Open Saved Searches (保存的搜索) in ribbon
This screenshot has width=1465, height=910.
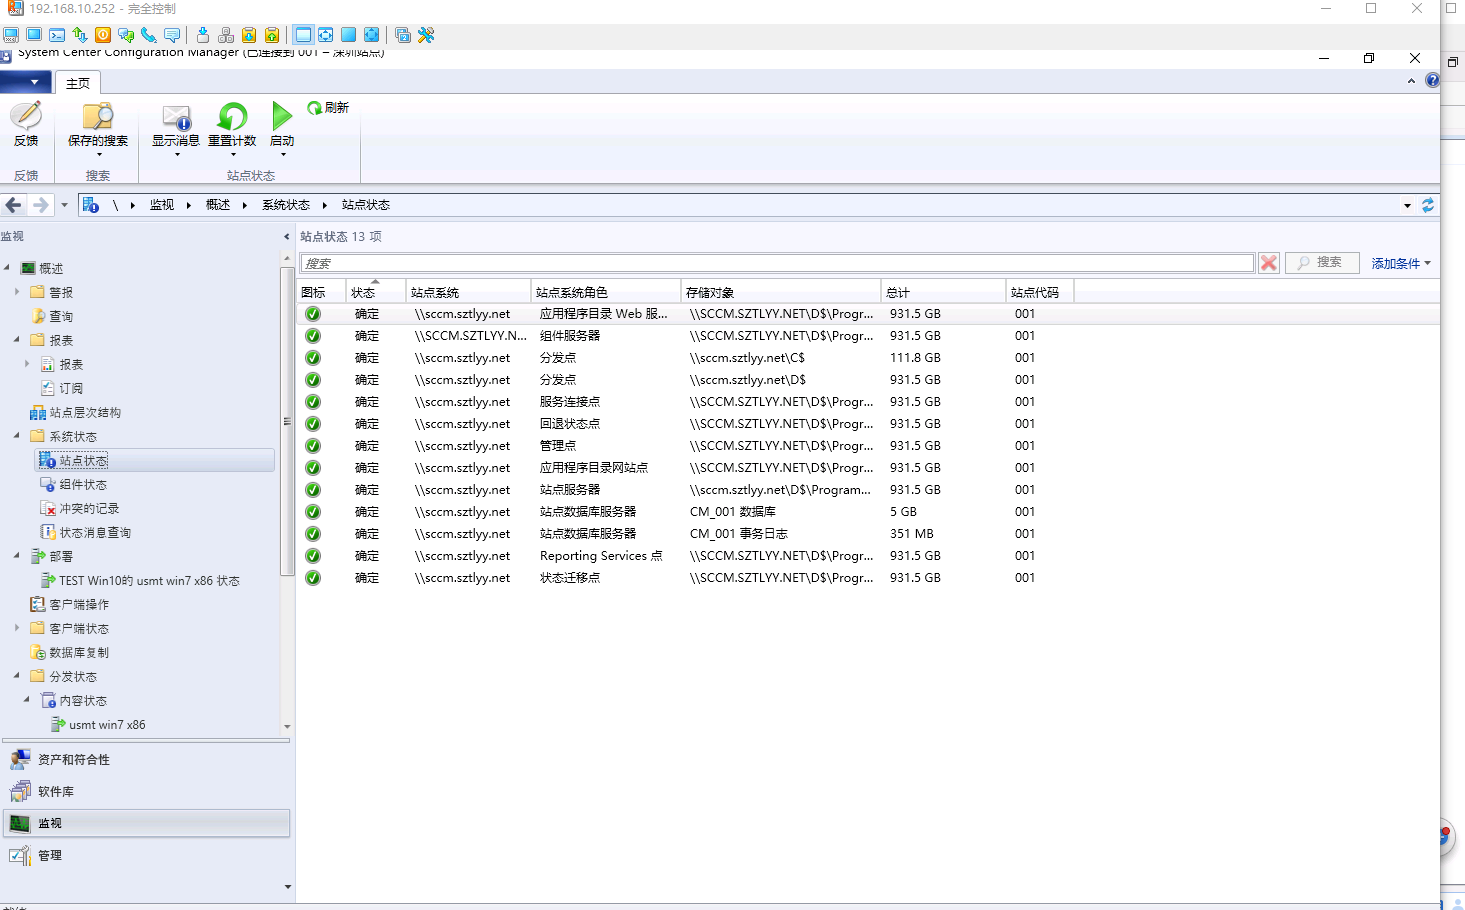click(x=98, y=128)
